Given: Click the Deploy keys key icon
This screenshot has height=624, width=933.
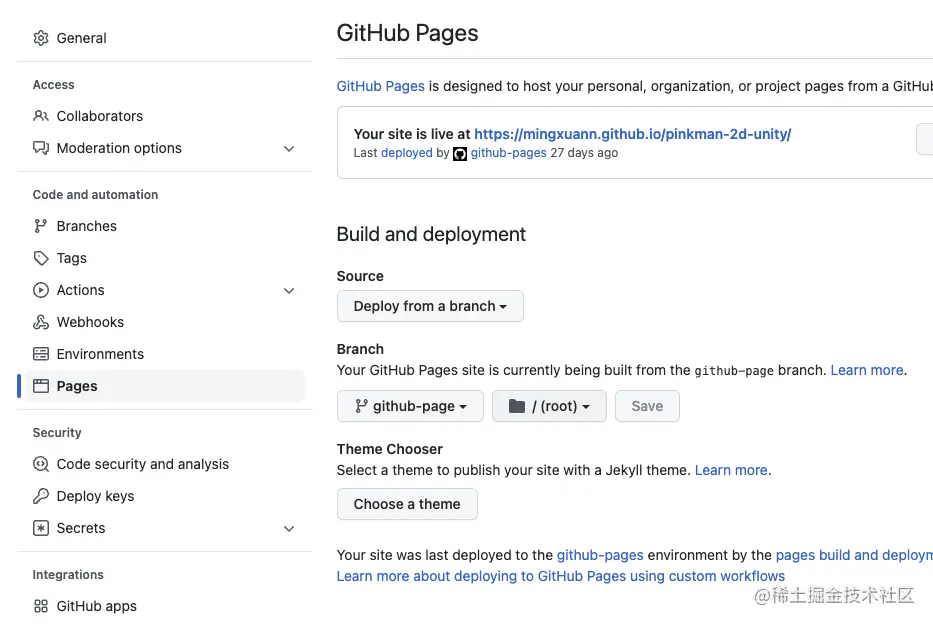Looking at the screenshot, I should click(41, 496).
